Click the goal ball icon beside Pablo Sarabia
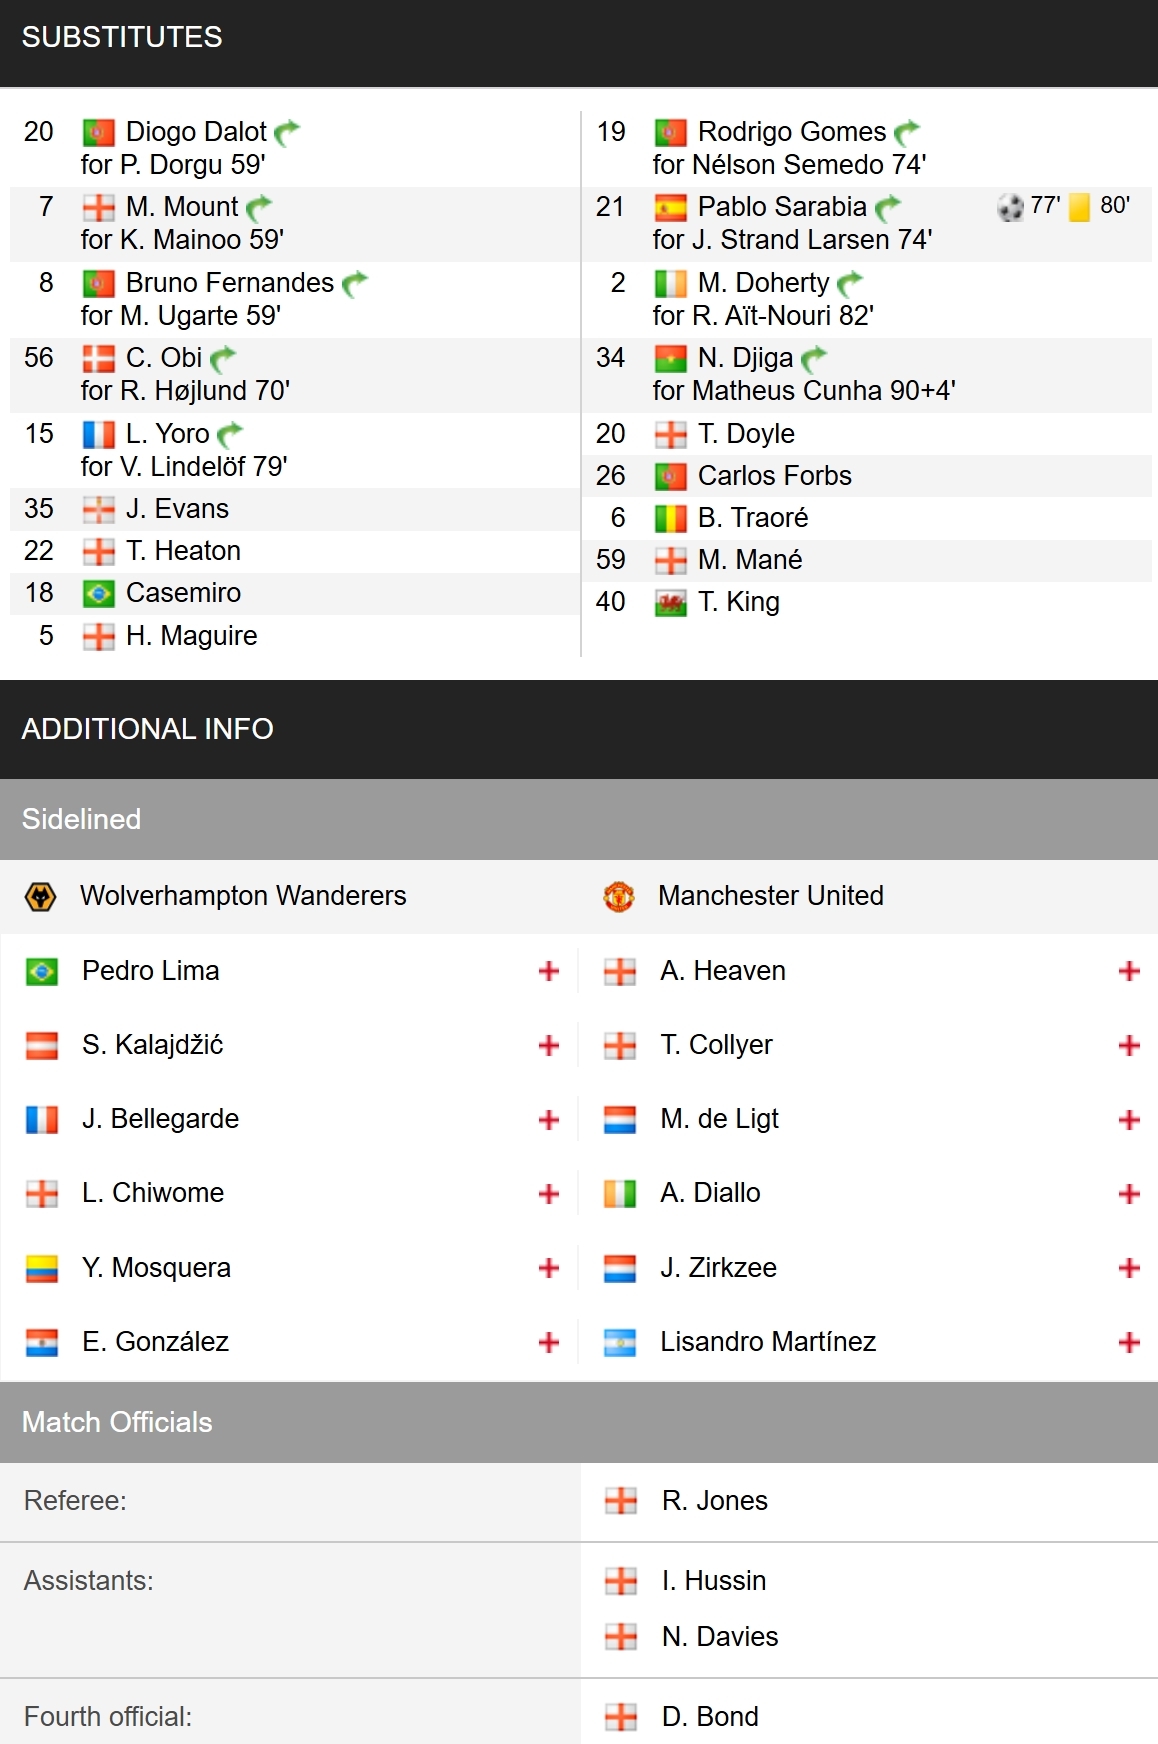 coord(1010,207)
